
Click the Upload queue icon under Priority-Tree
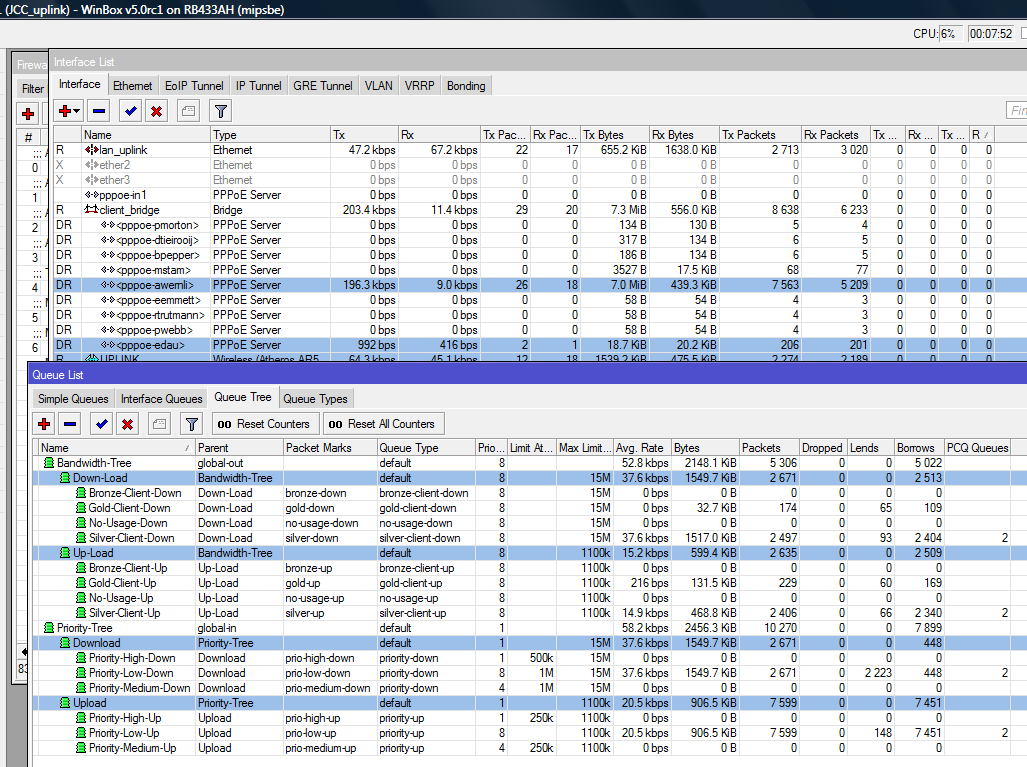[x=65, y=703]
